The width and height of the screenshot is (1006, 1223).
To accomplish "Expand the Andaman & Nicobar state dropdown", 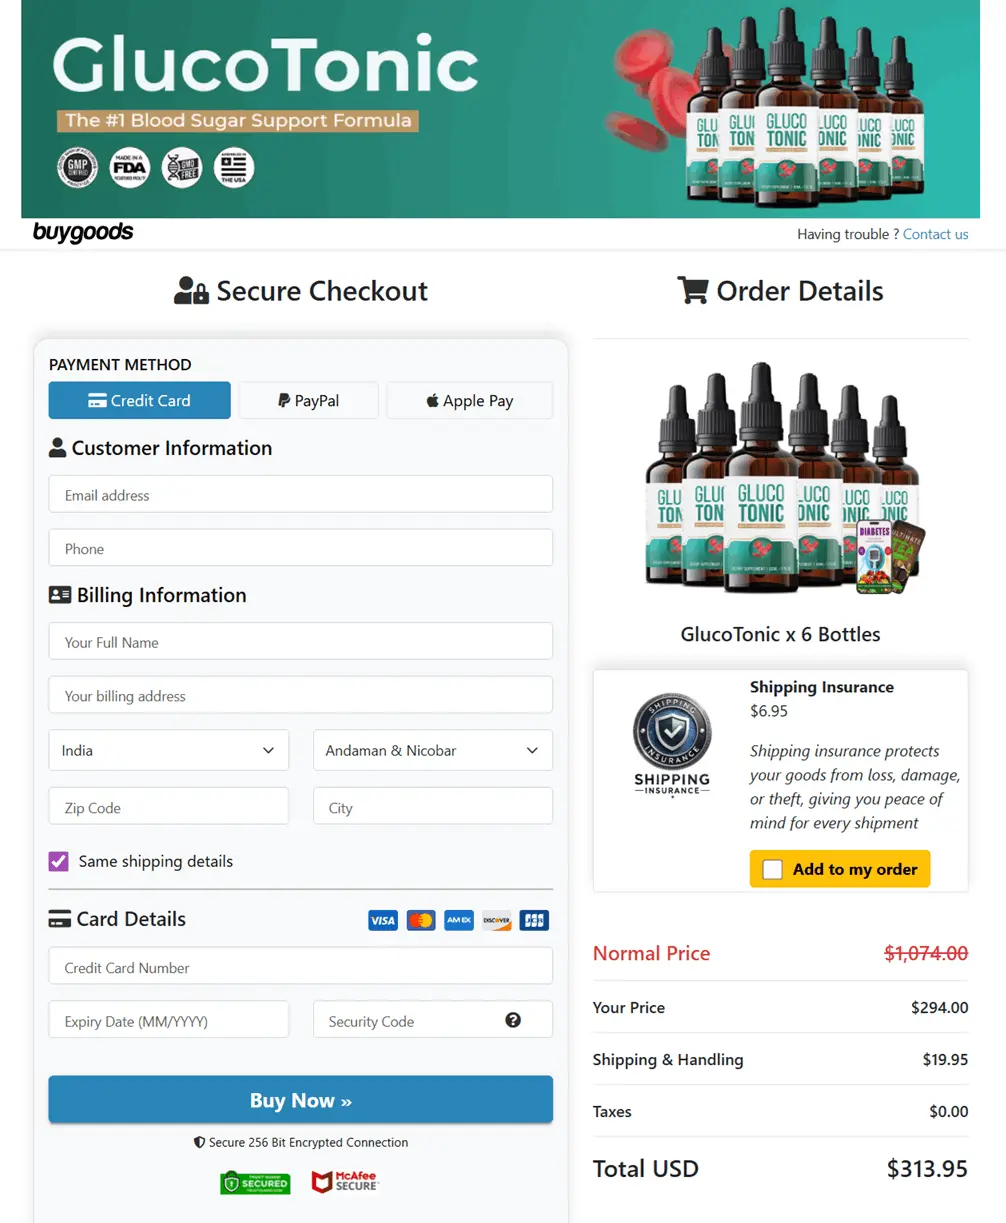I will (x=433, y=750).
